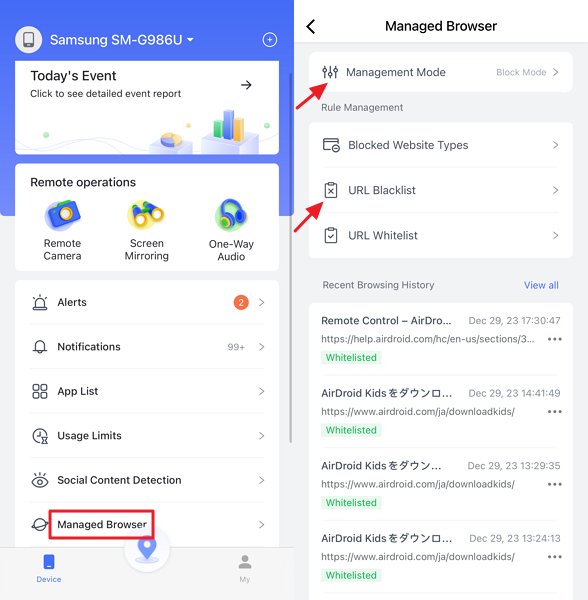Open Social Content Detection eye item
588x600 pixels.
[147, 480]
